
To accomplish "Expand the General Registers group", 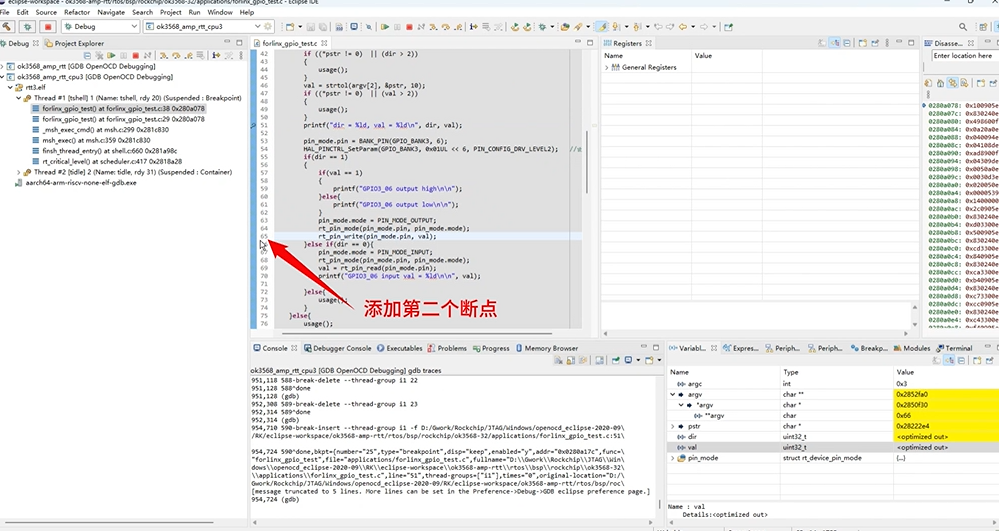I will [x=606, y=68].
